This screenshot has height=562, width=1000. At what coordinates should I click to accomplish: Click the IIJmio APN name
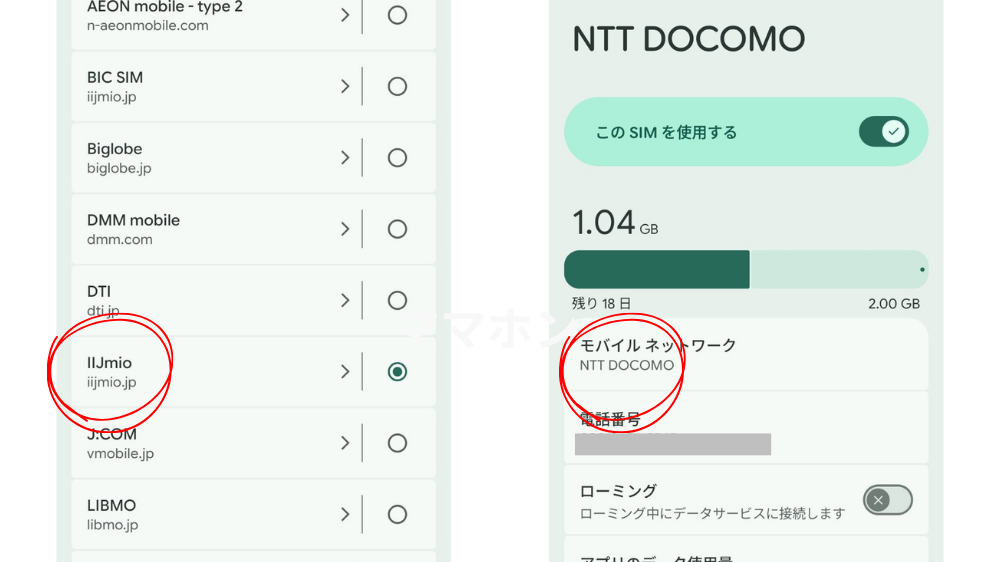tap(109, 363)
